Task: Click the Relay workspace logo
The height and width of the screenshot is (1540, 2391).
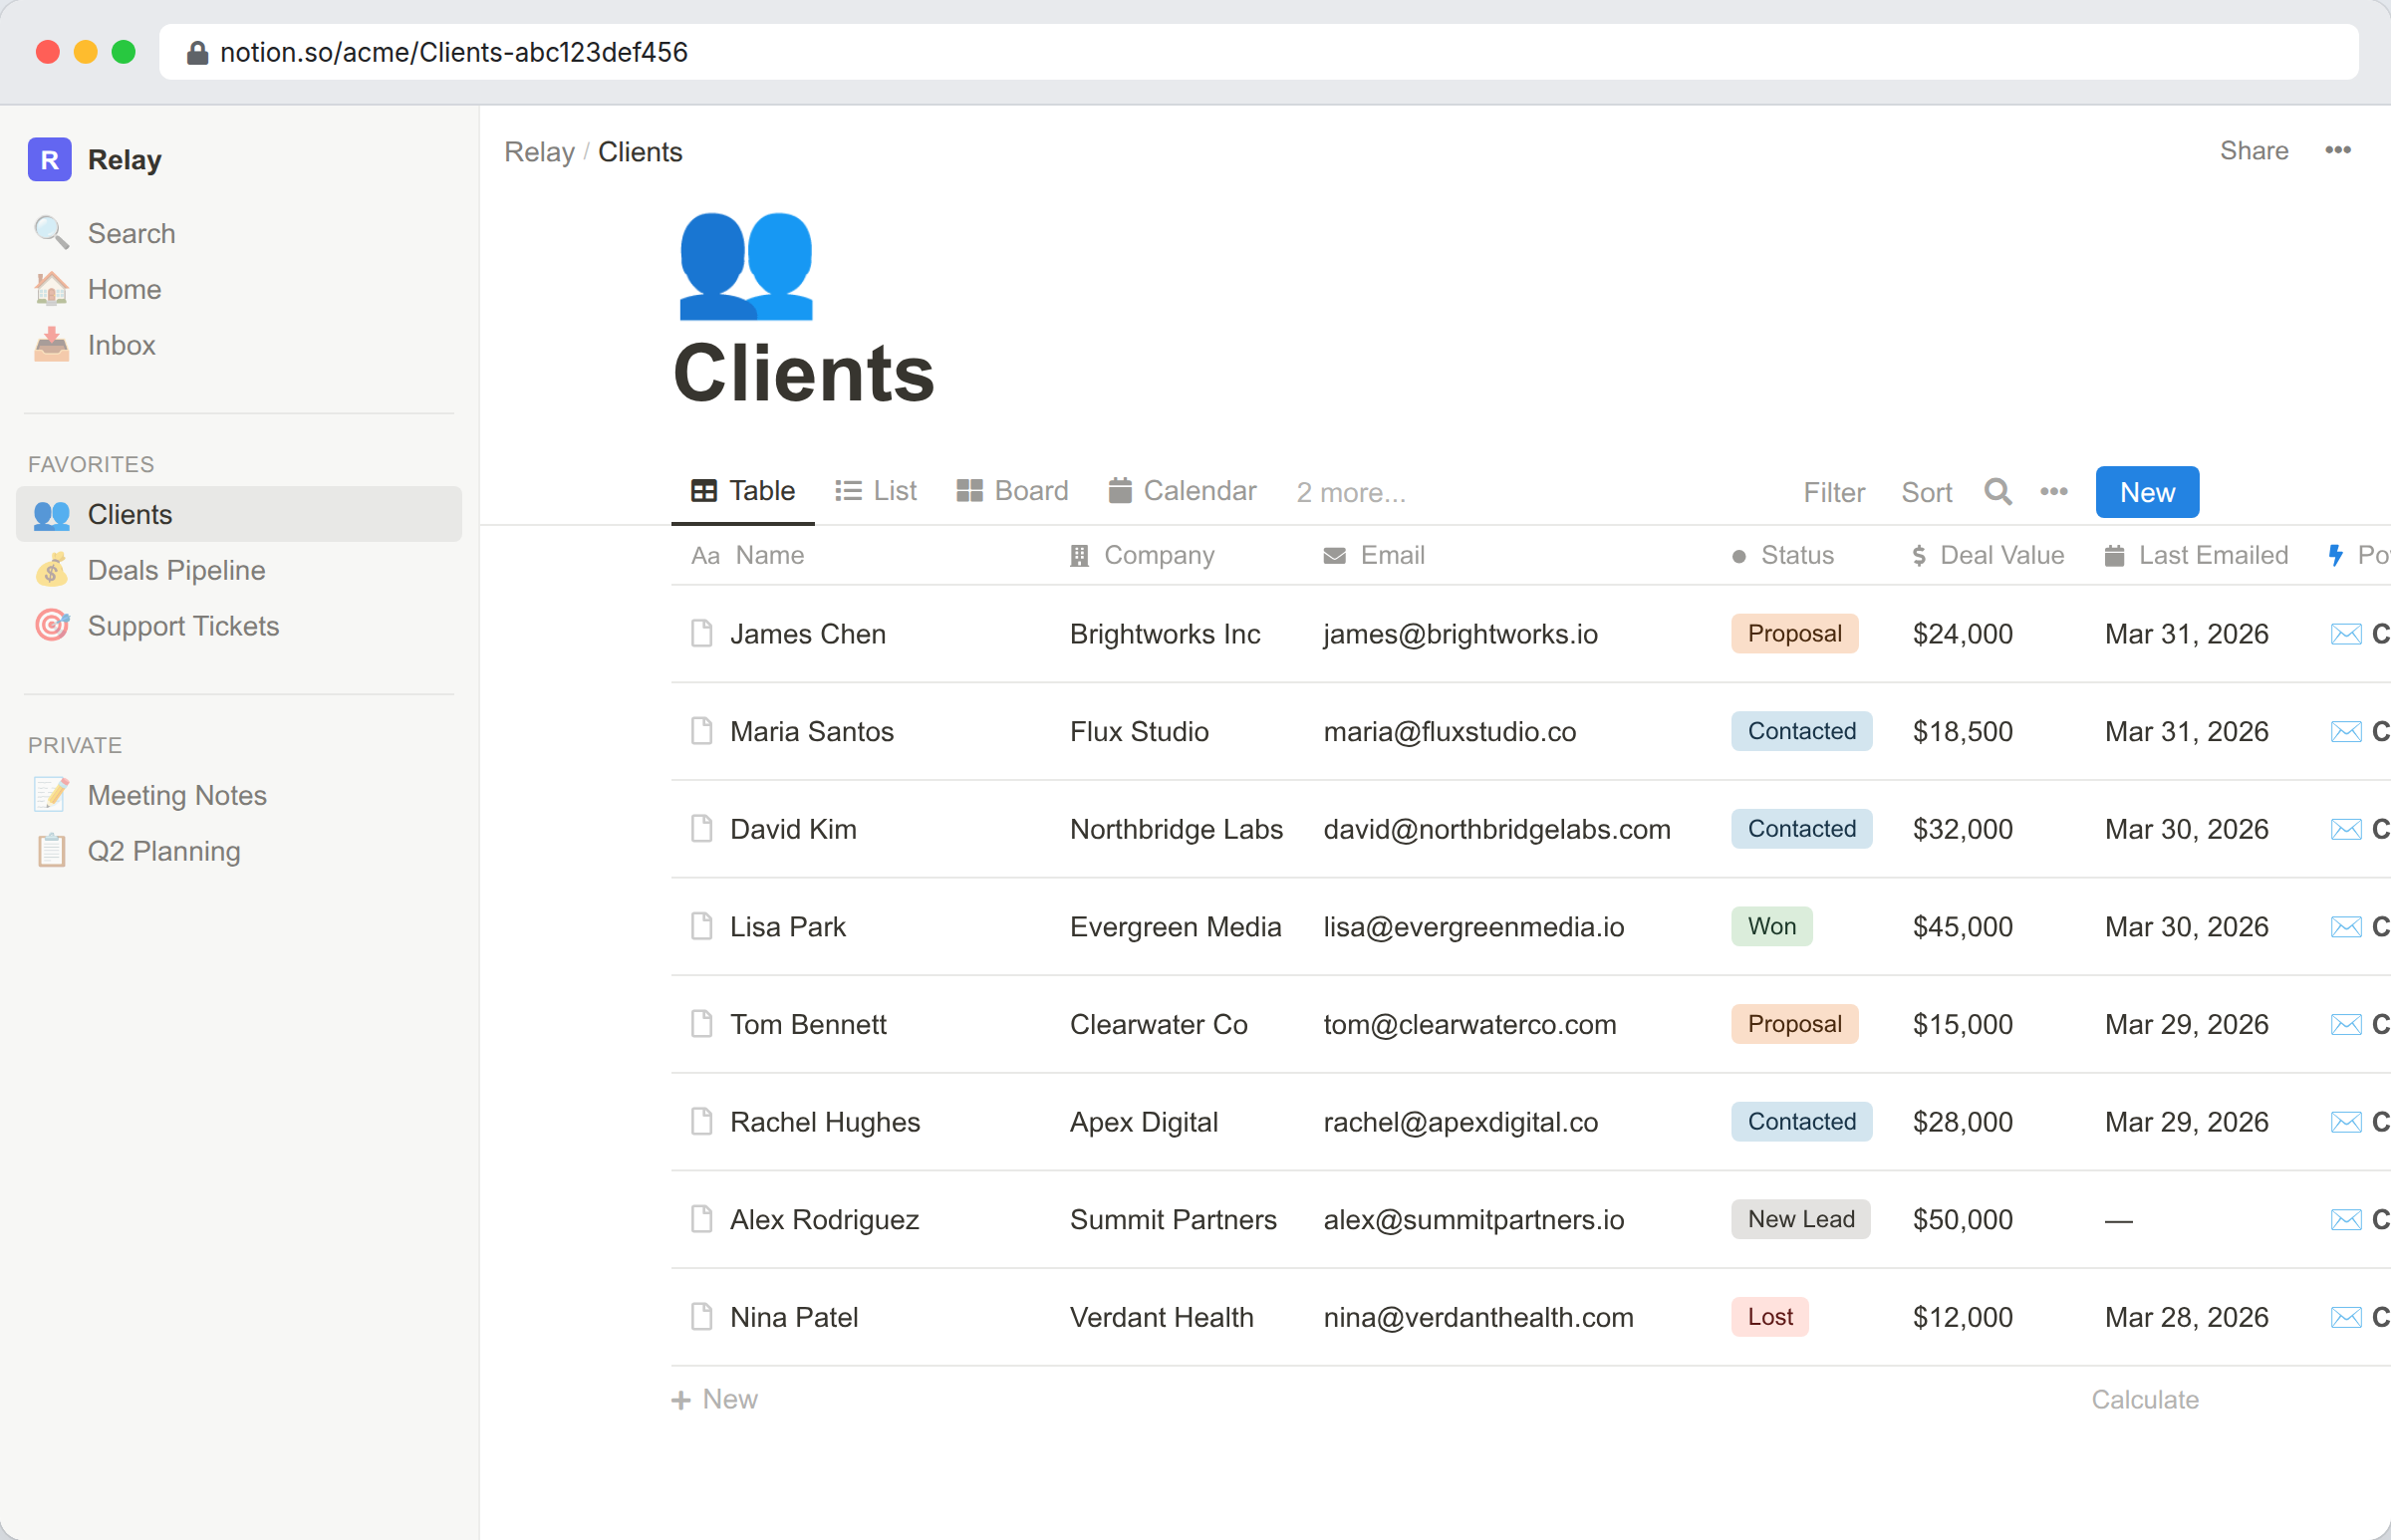Action: tap(50, 159)
